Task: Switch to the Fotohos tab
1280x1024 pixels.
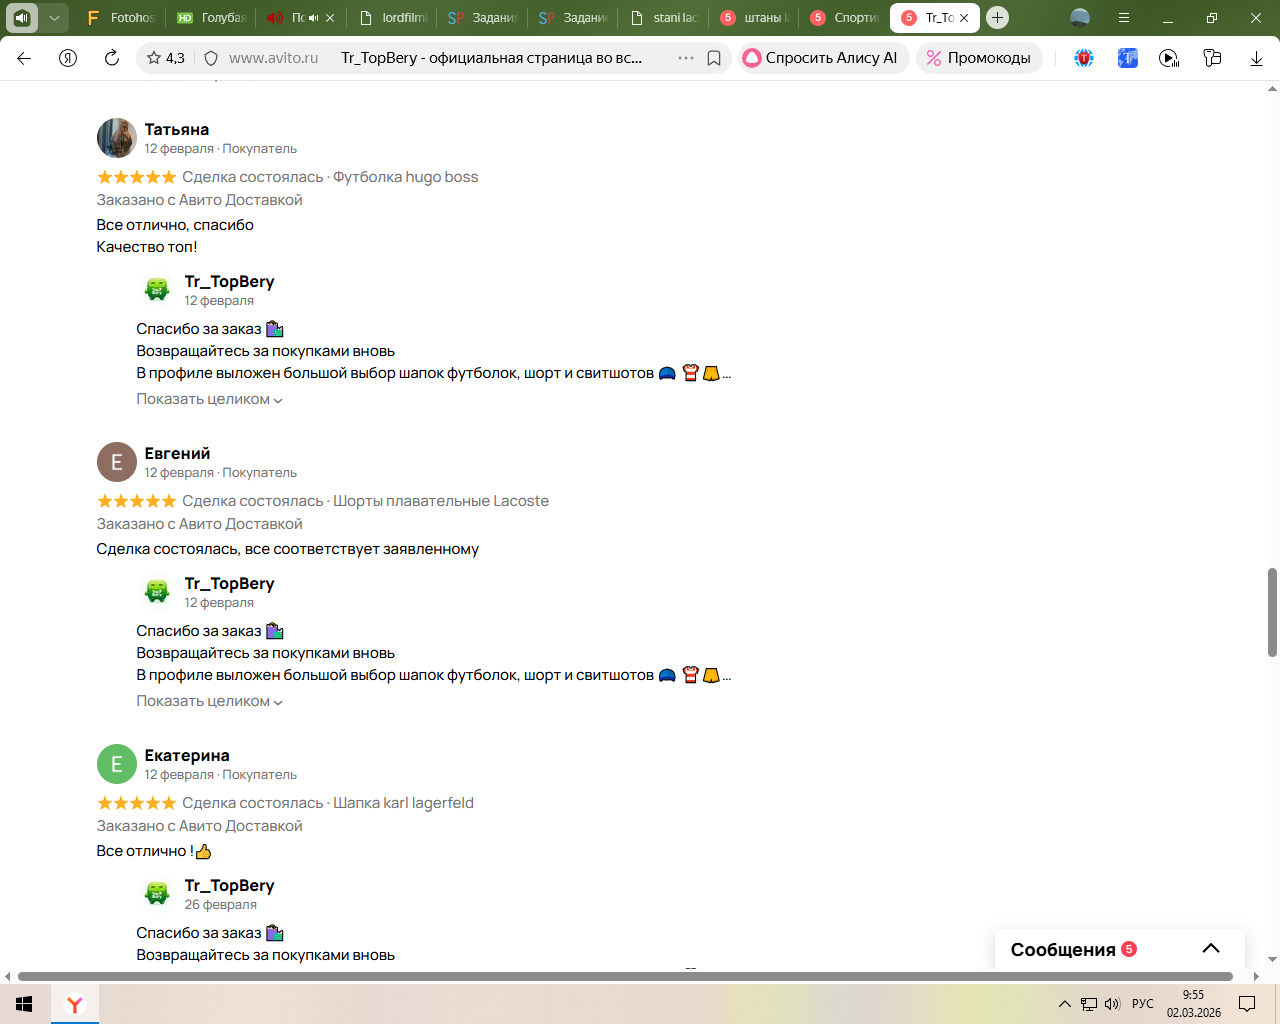Action: pyautogui.click(x=120, y=17)
